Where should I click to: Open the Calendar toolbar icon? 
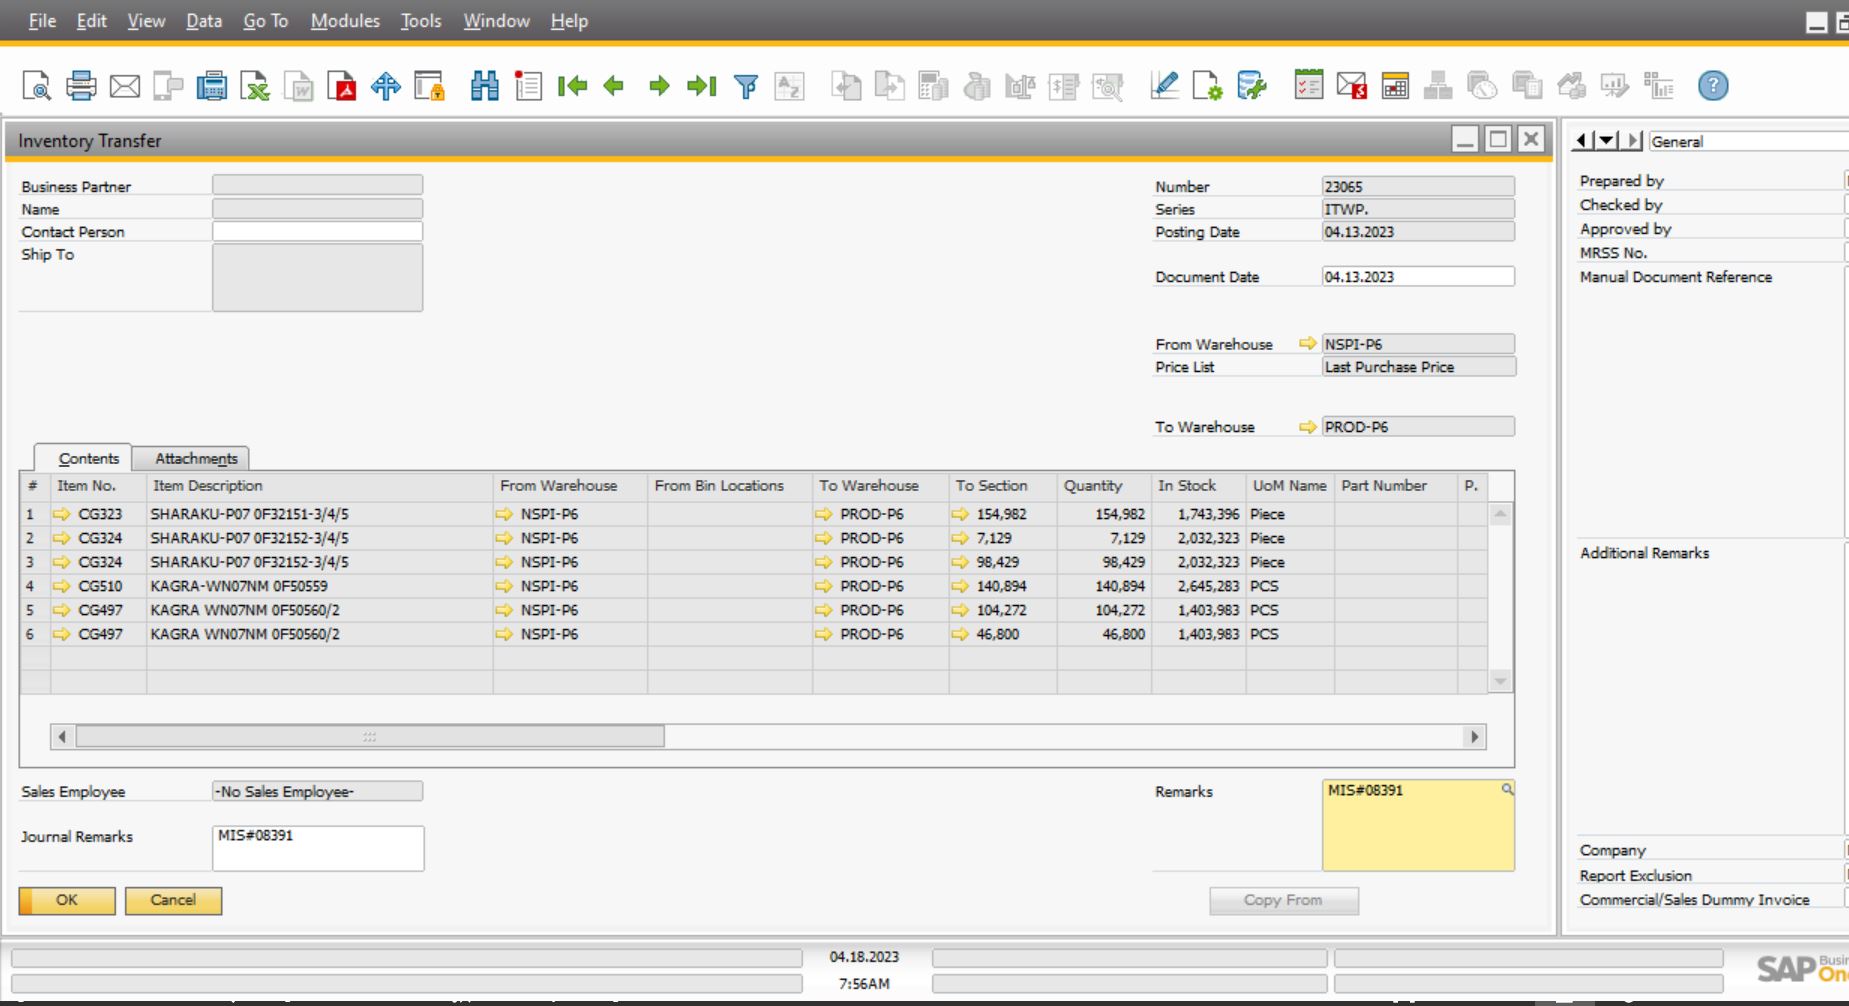point(1396,86)
